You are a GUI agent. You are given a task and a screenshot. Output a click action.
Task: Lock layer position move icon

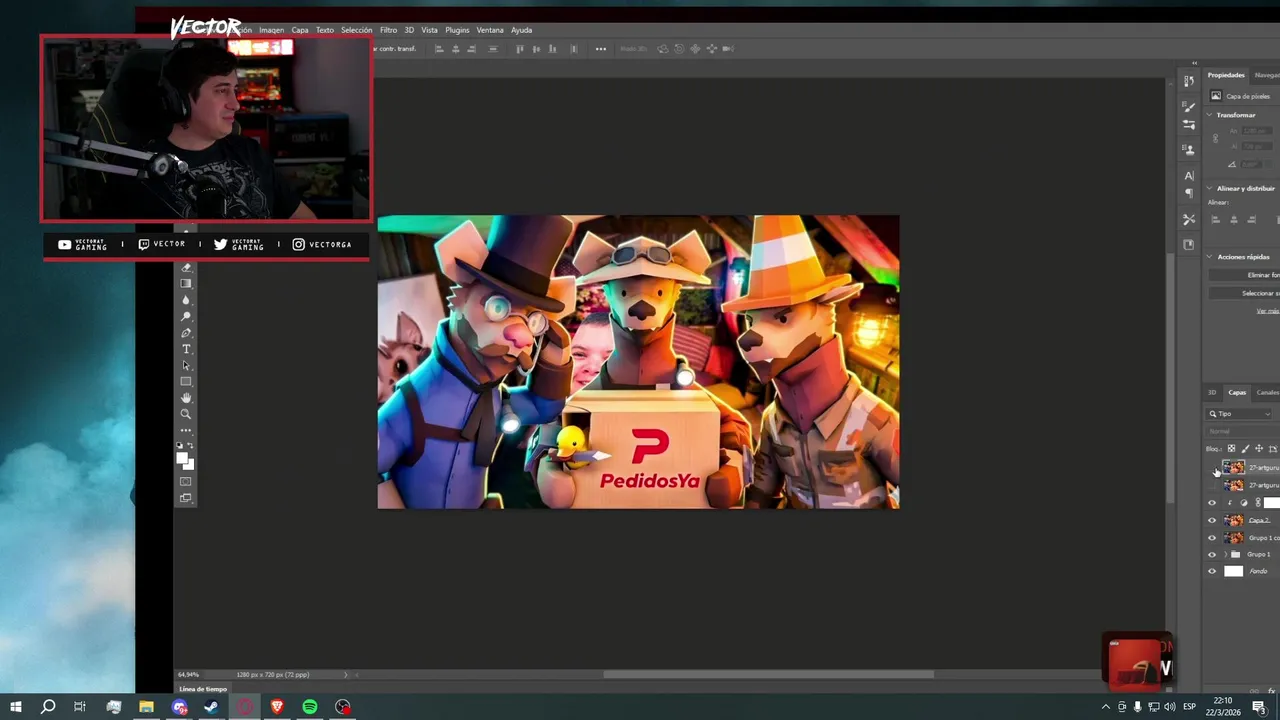pos(1259,449)
